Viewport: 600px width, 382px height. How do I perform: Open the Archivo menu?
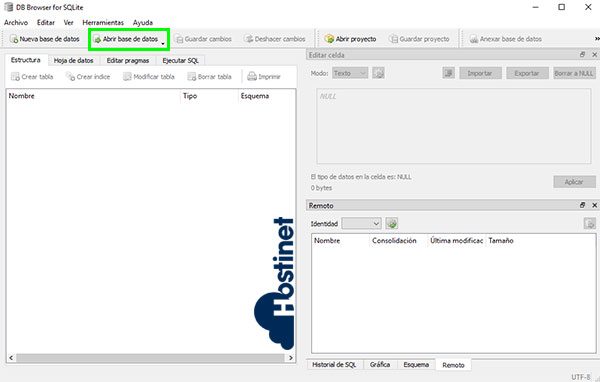point(16,23)
